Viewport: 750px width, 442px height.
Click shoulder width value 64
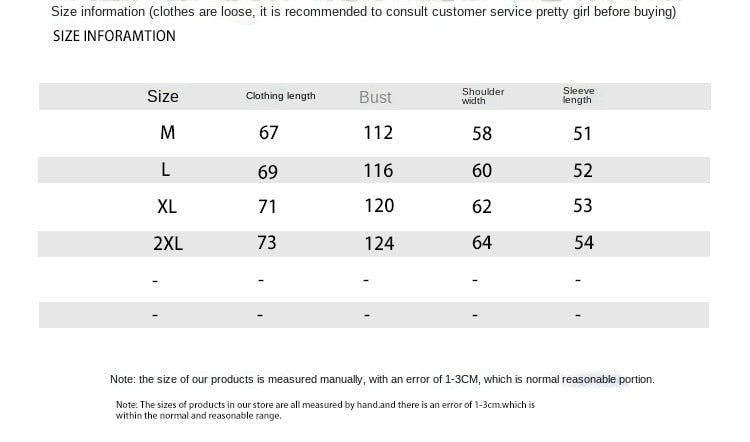point(482,243)
